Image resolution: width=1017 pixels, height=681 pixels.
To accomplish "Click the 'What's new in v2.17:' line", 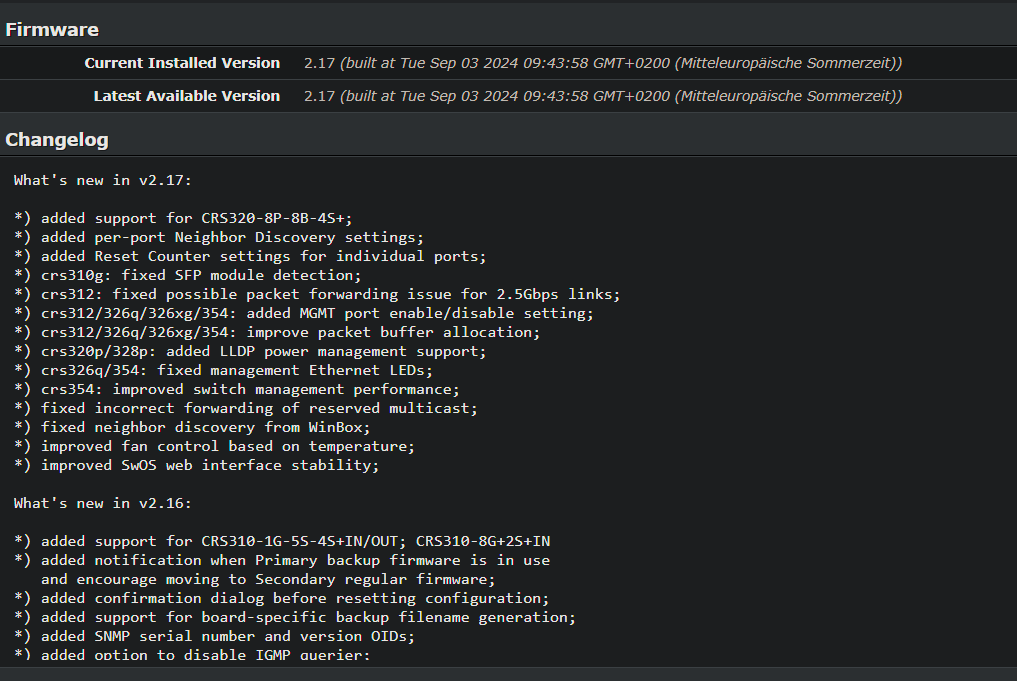I will tap(102, 180).
